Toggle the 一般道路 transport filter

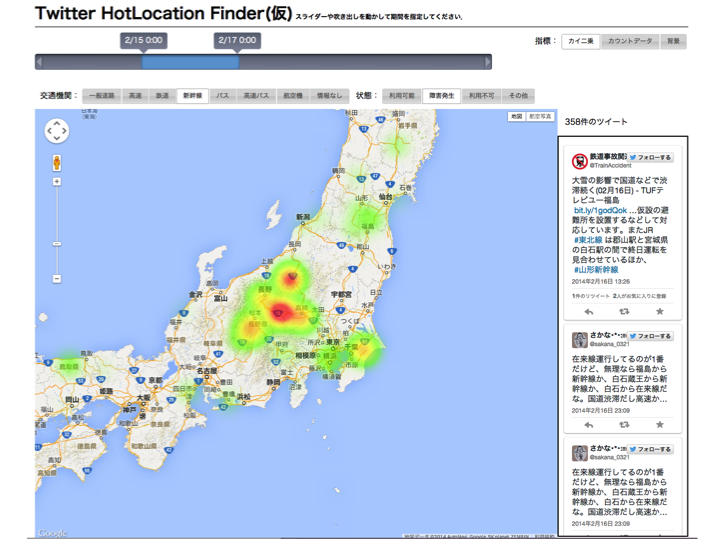tap(102, 96)
